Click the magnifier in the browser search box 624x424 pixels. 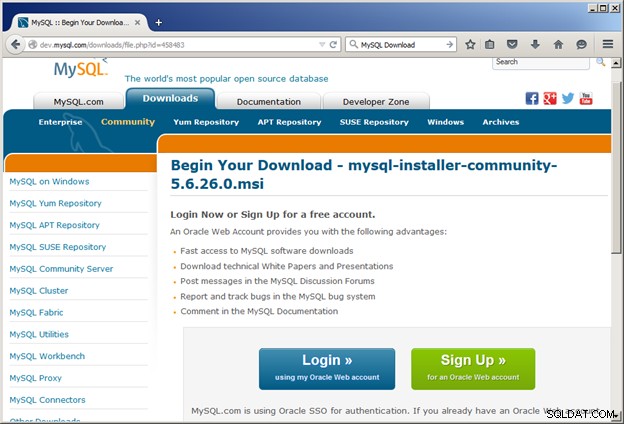coord(353,45)
